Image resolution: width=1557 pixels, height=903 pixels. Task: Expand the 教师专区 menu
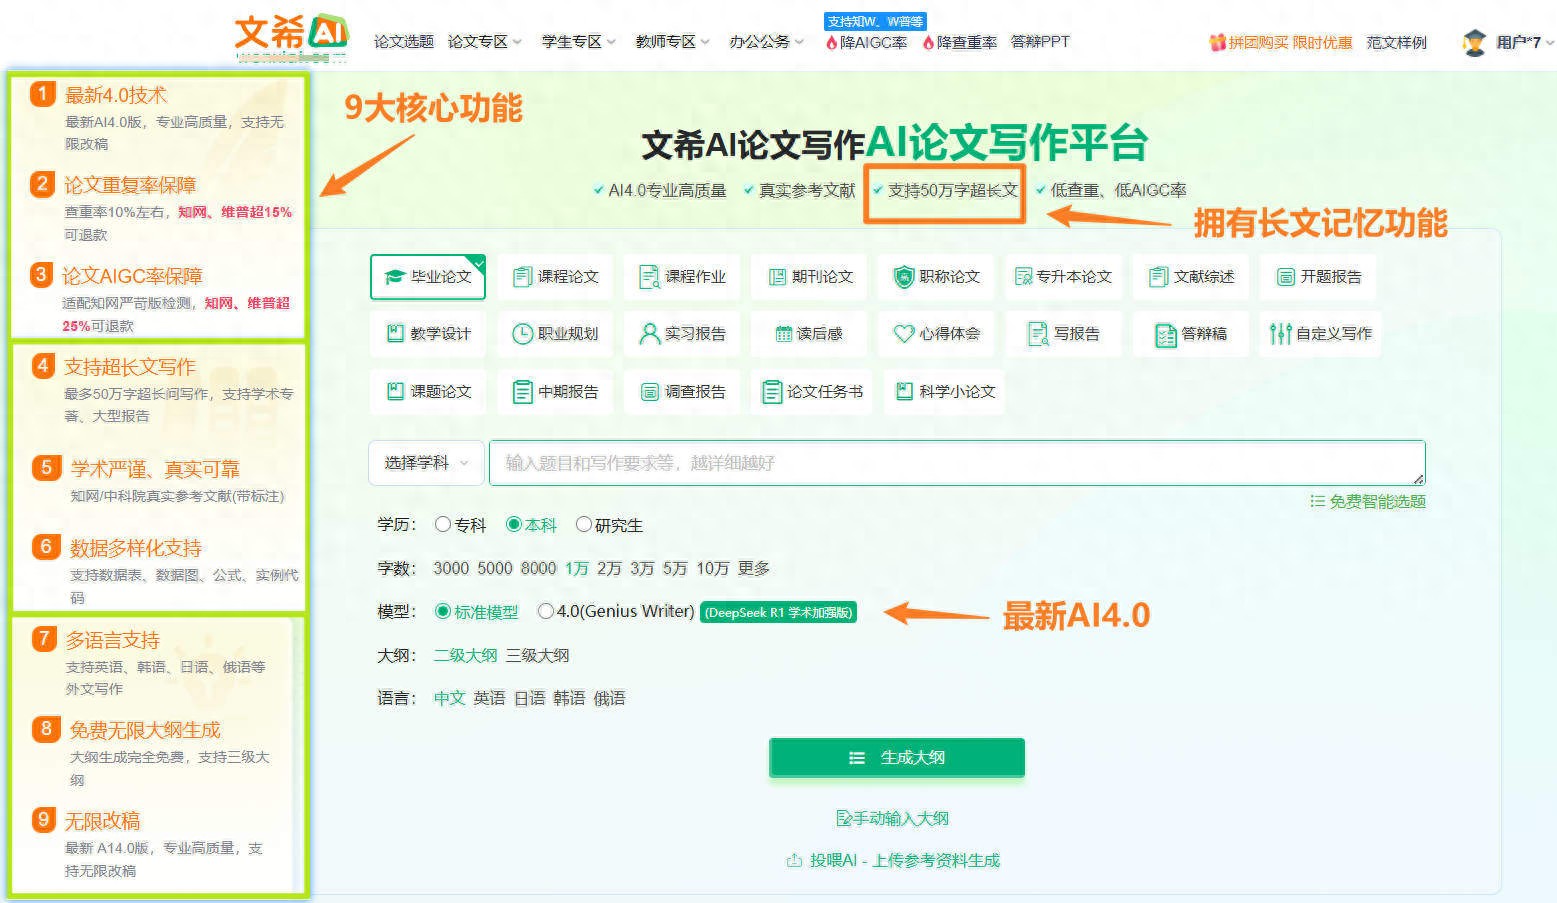click(672, 42)
